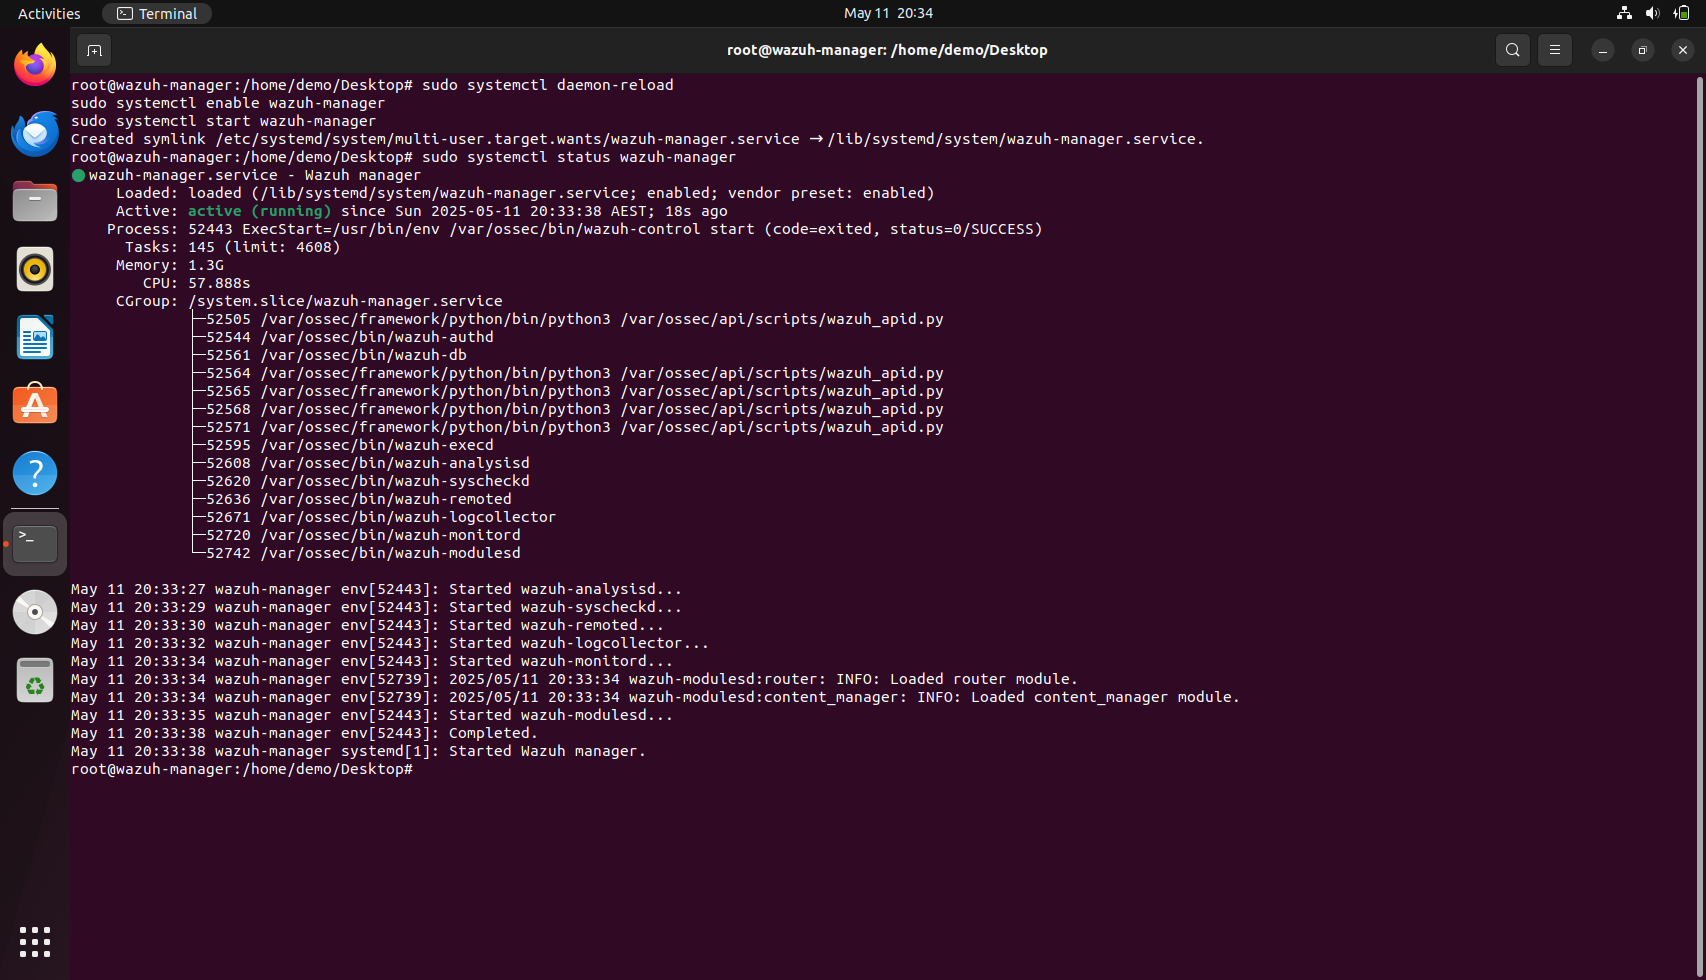
Task: Click the 'CGroup: /system.slice' line
Action: pyautogui.click(x=309, y=301)
